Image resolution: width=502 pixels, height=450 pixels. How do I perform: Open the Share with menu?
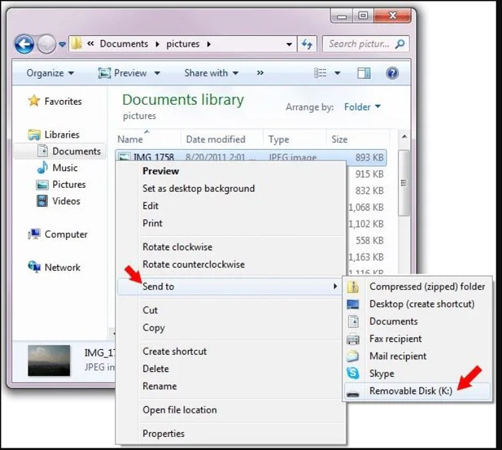pos(211,73)
